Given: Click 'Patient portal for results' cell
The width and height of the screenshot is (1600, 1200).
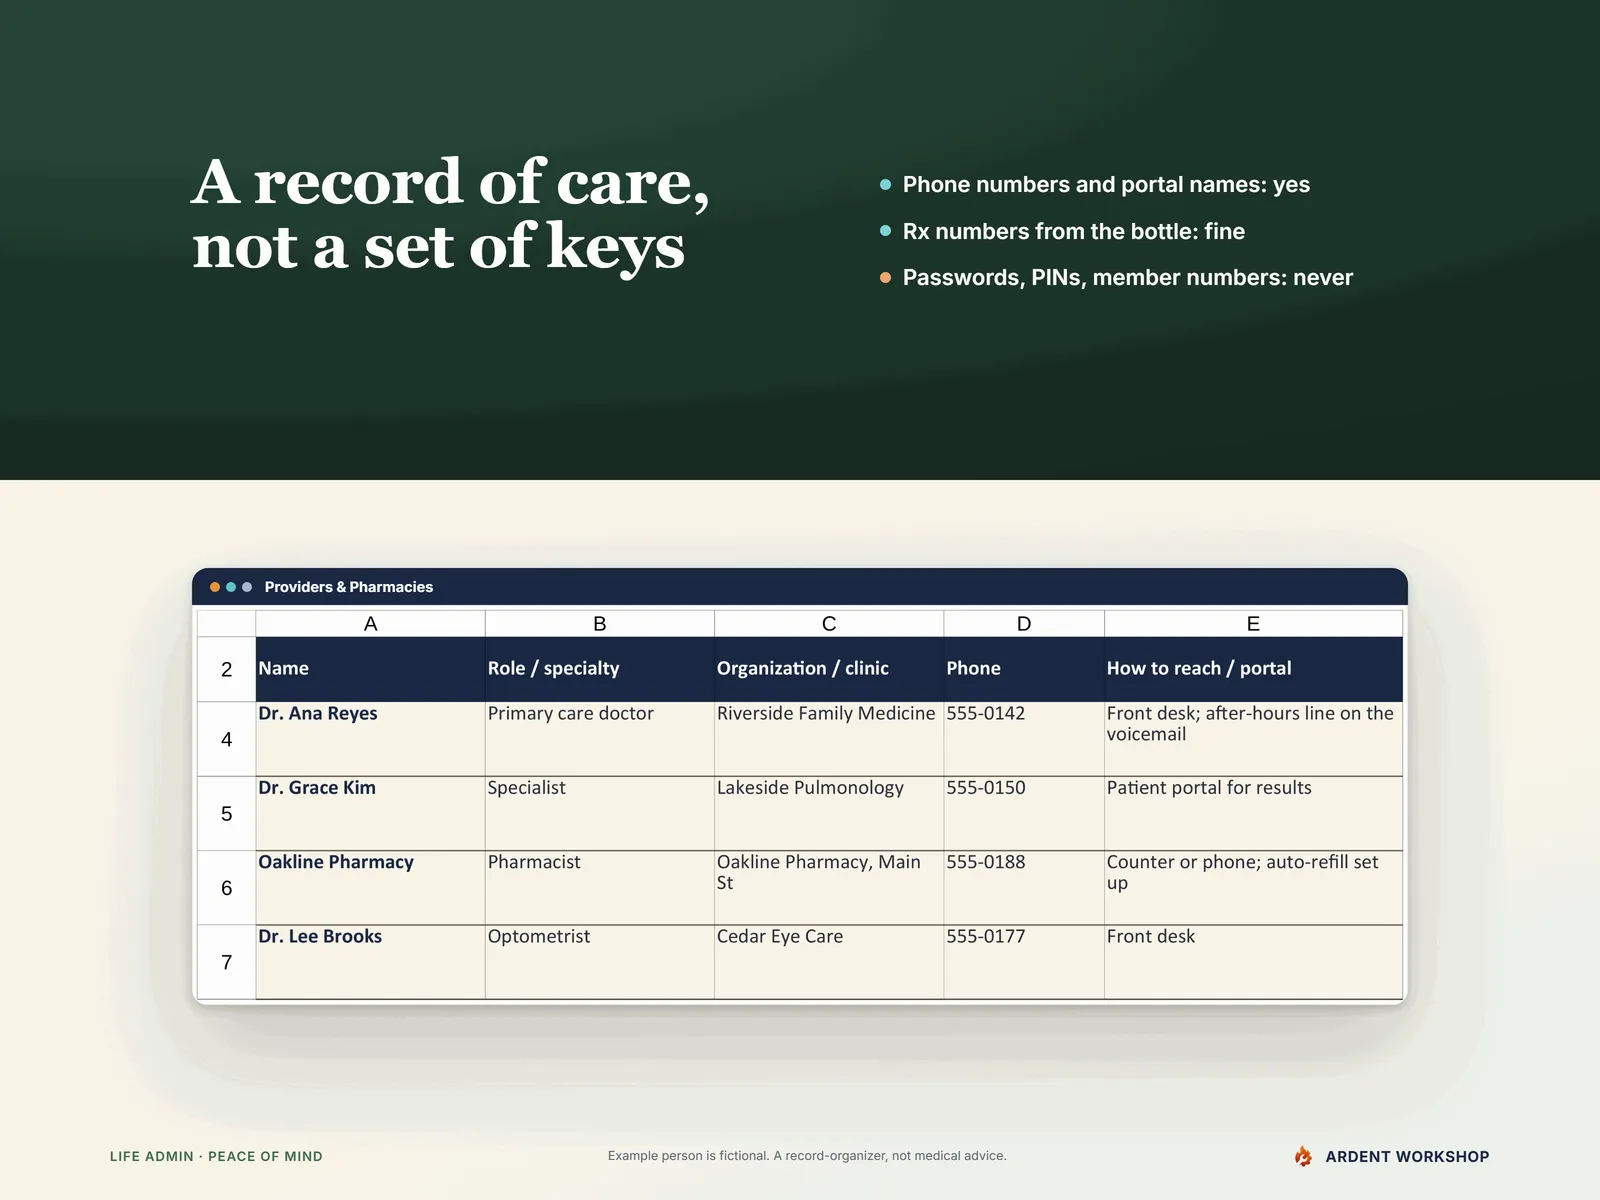Looking at the screenshot, I should coord(1253,813).
